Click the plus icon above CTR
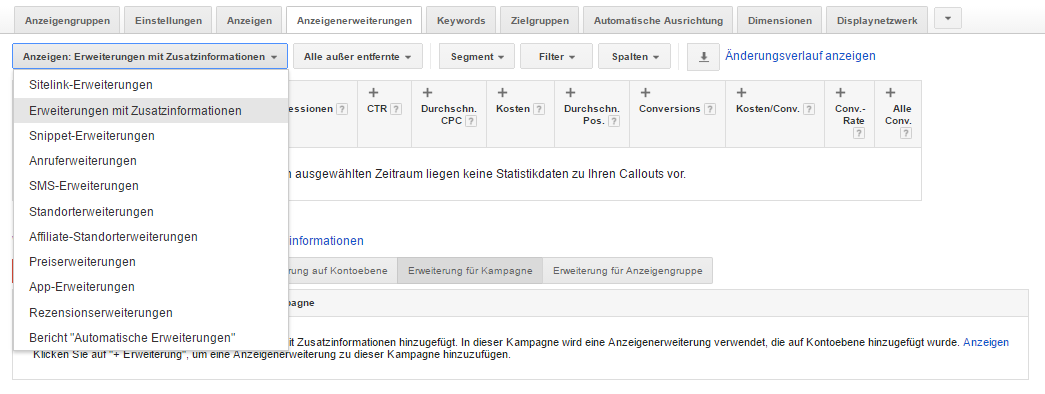1045x394 pixels. [x=373, y=93]
